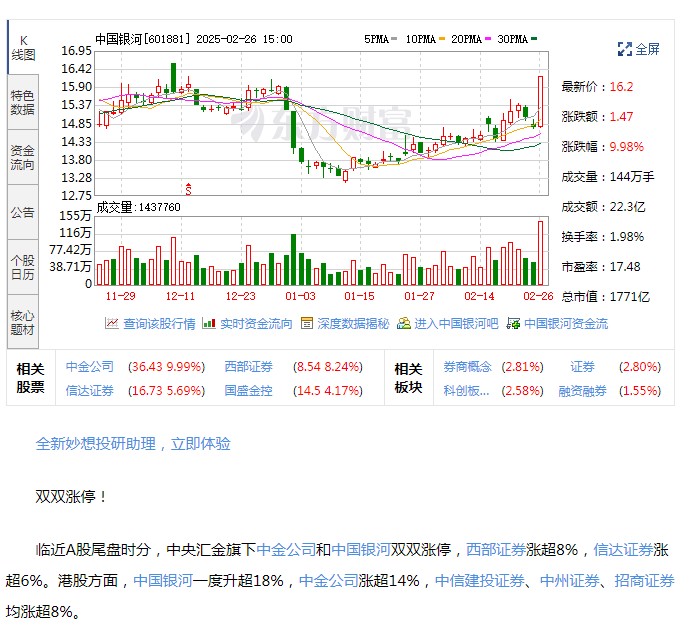Click 中金公司 quote (36.43 9.99%)
The height and width of the screenshot is (633, 695).
(166, 367)
